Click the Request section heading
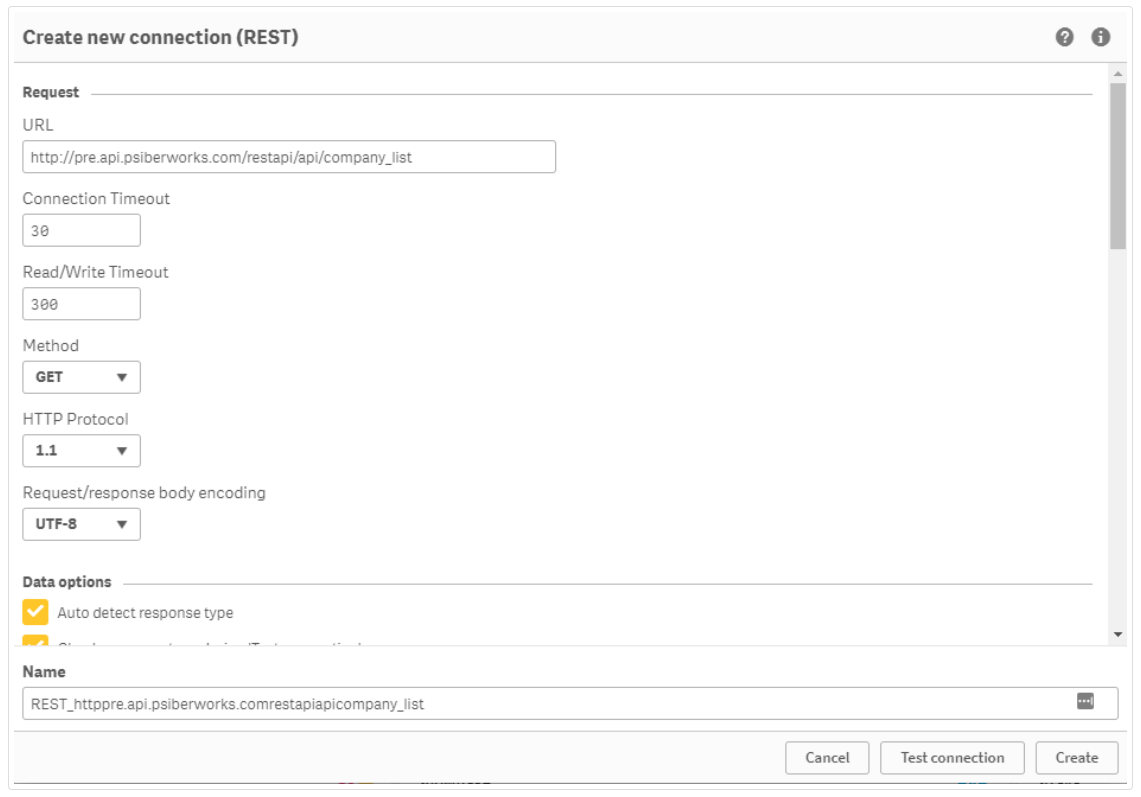1141x797 pixels. coord(51,92)
